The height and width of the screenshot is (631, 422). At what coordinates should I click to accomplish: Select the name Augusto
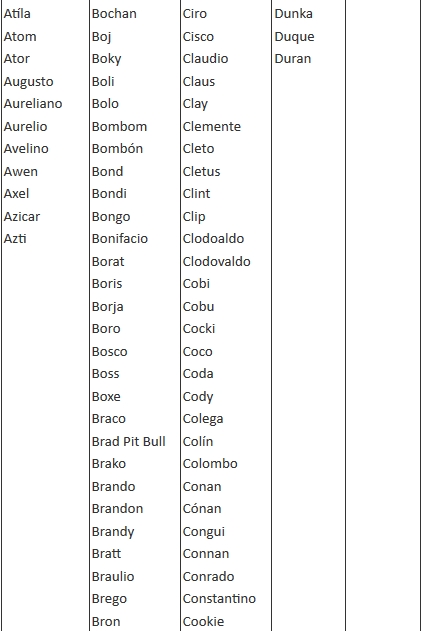[x=29, y=82]
